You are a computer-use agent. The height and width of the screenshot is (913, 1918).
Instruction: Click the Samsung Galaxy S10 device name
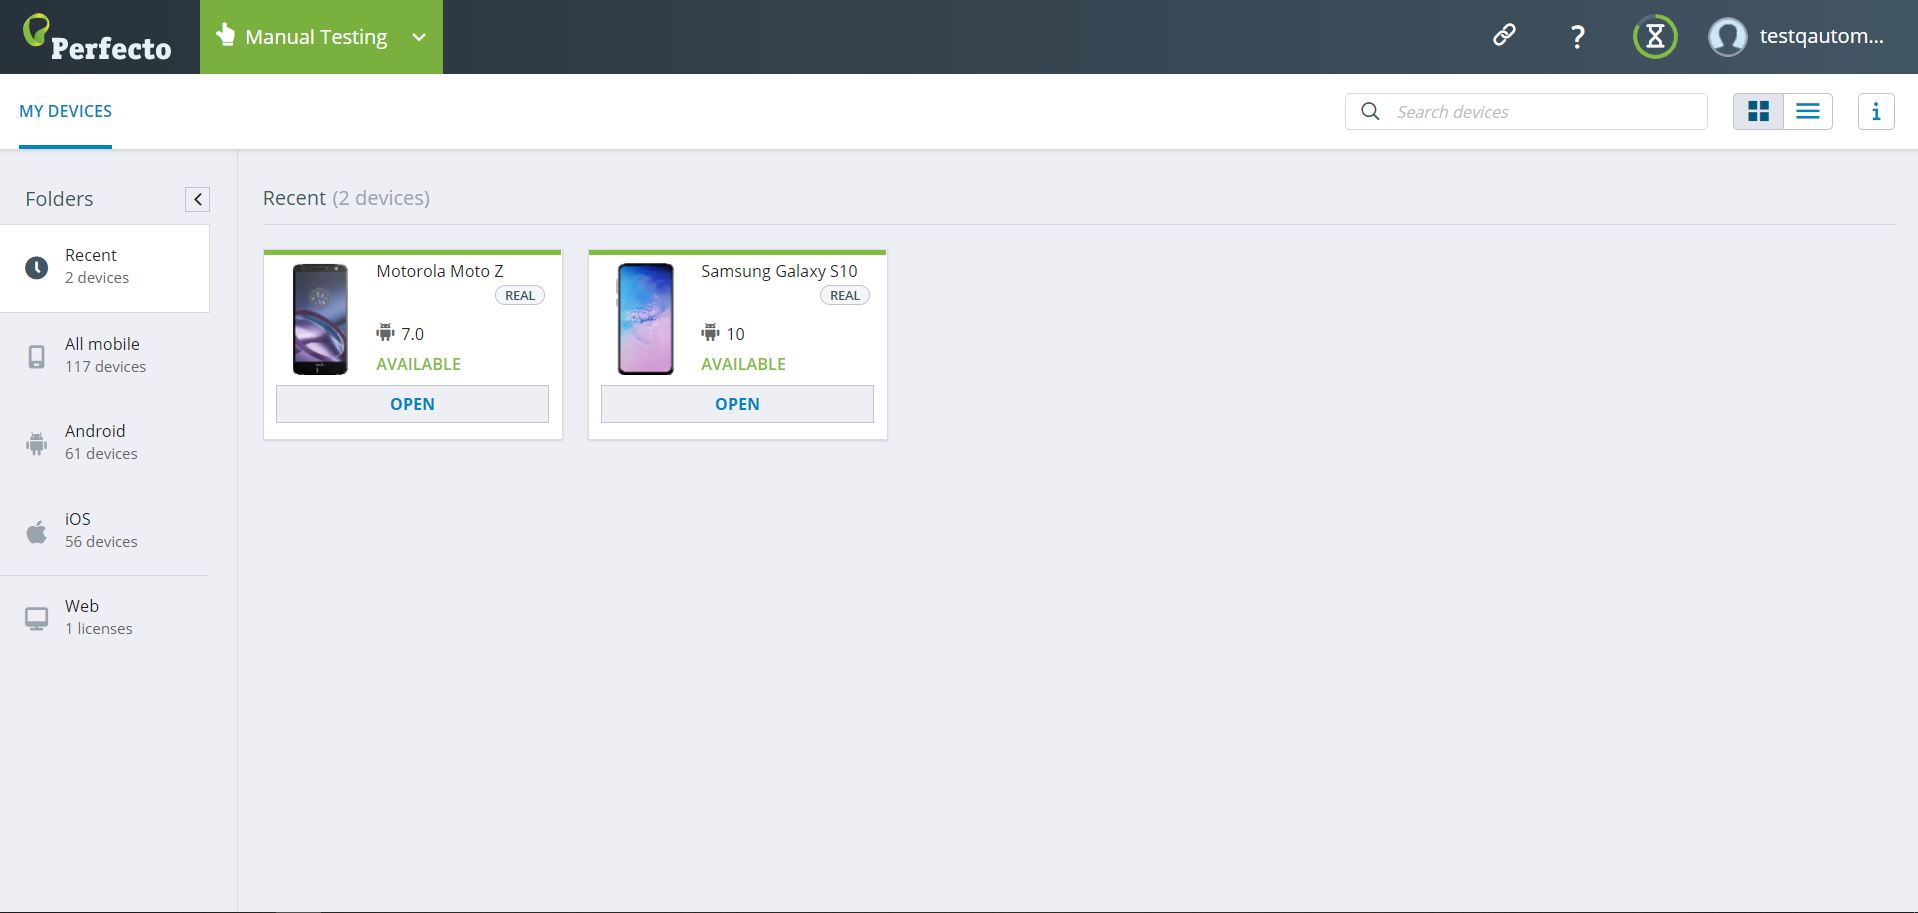click(x=779, y=271)
